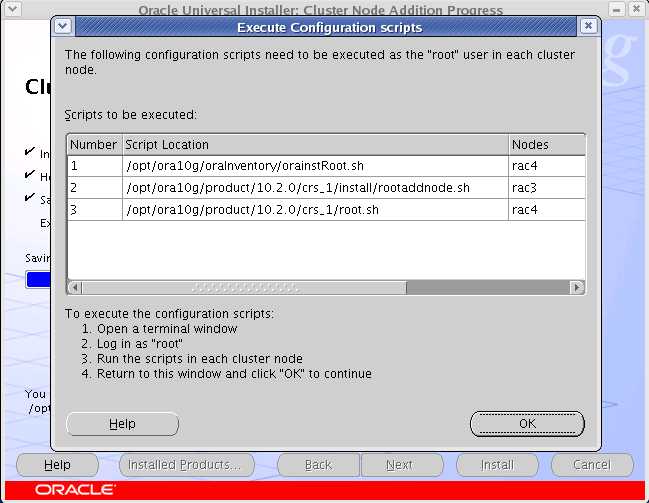Click 'Log in as "root"' instruction text
This screenshot has height=503, width=649.
point(140,344)
